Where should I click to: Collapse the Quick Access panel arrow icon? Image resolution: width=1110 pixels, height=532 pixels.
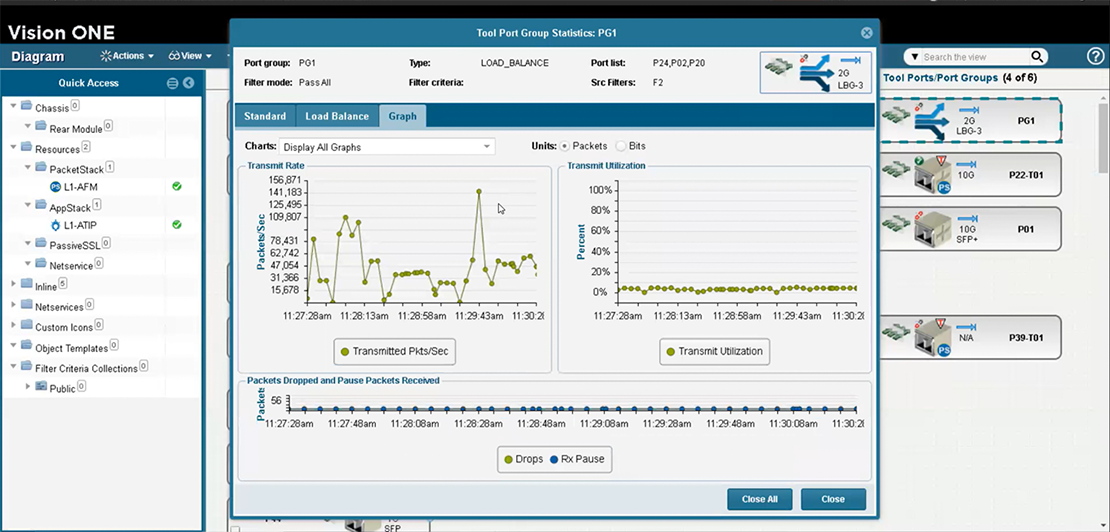point(188,83)
